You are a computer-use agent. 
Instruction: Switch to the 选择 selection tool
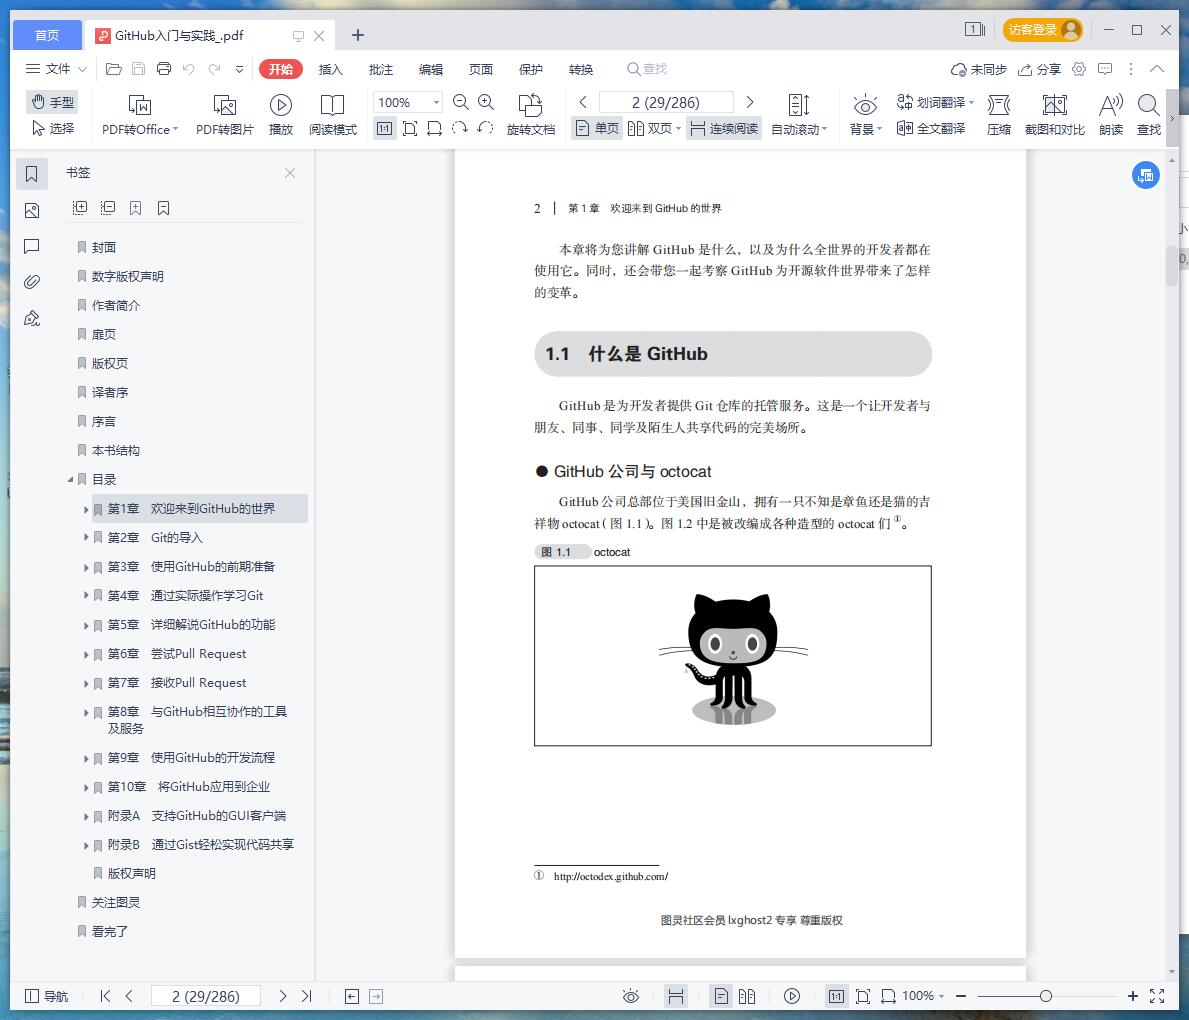click(52, 128)
